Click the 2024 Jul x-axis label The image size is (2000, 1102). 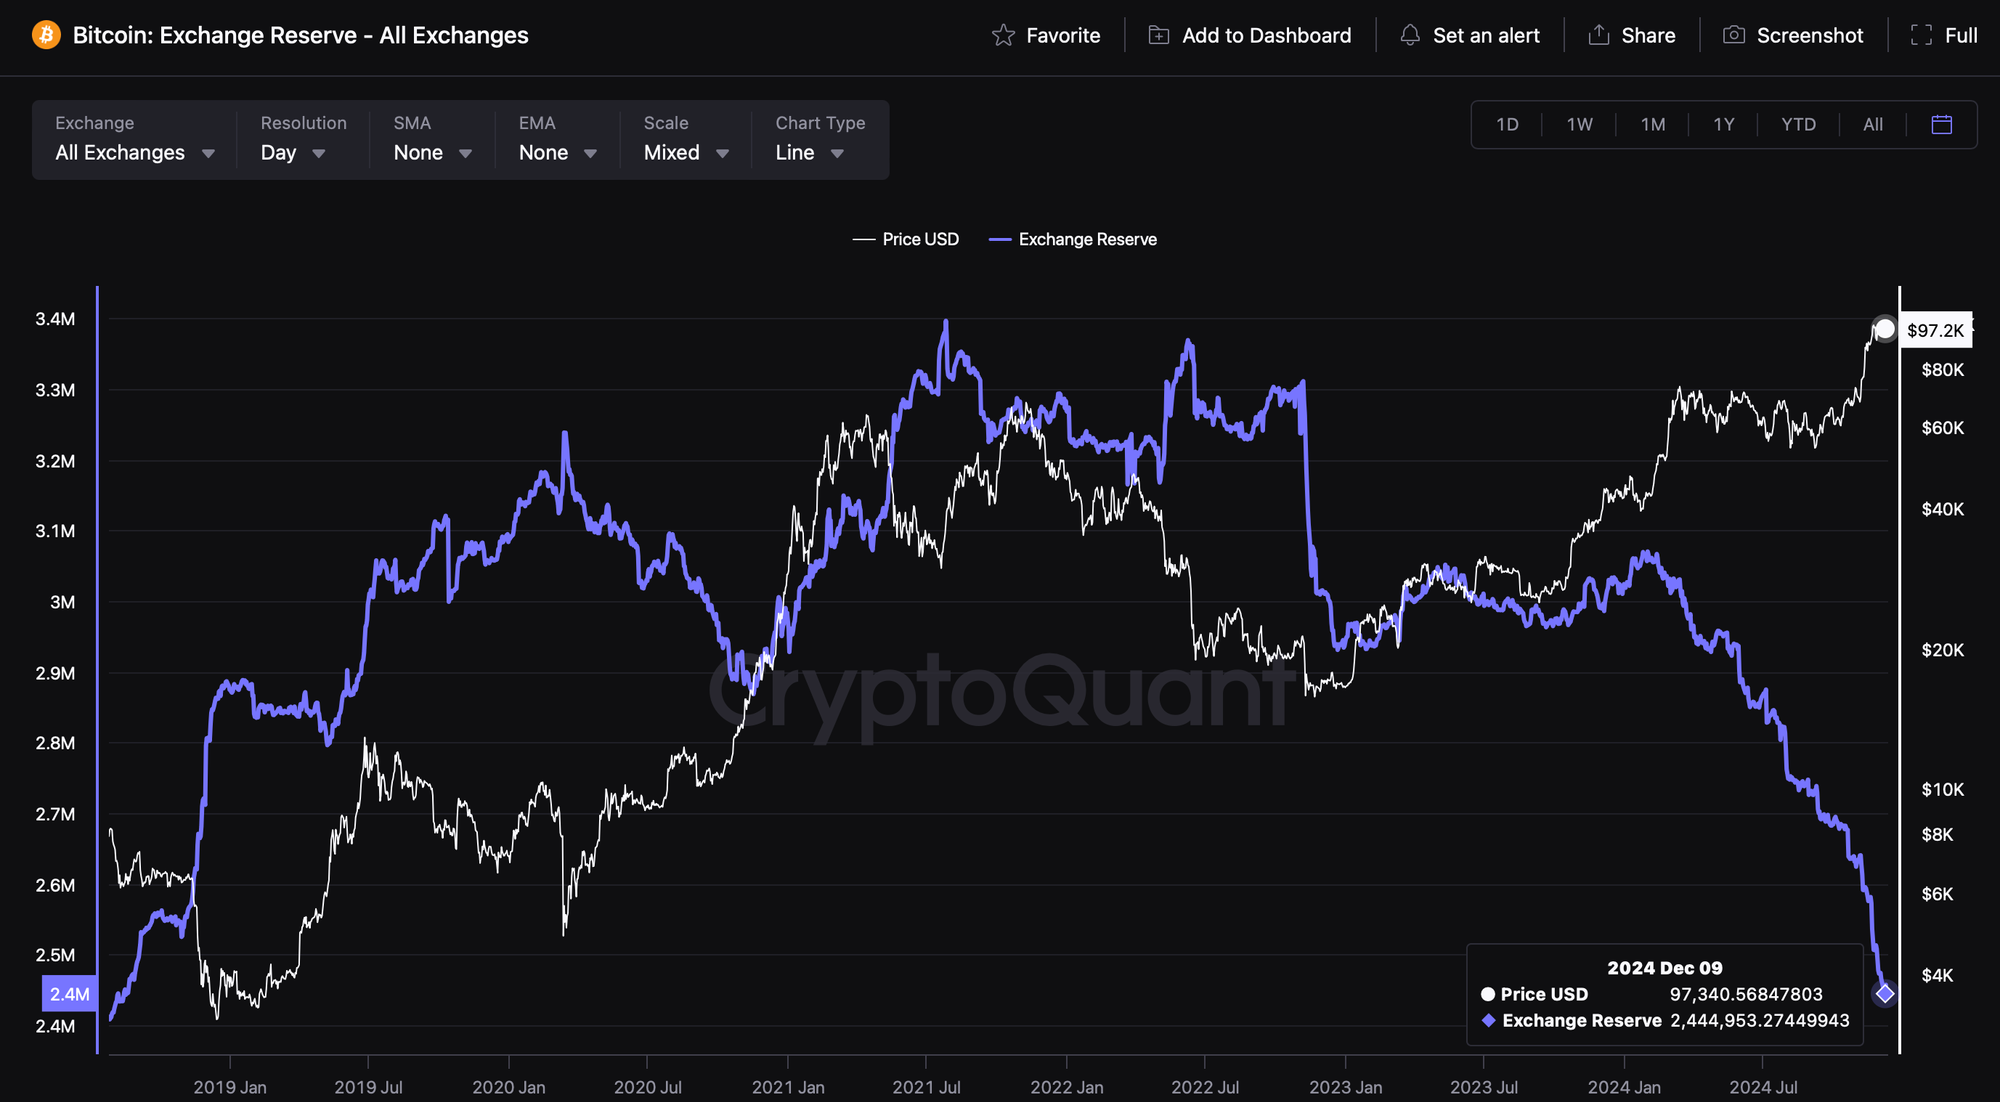tap(1763, 1087)
